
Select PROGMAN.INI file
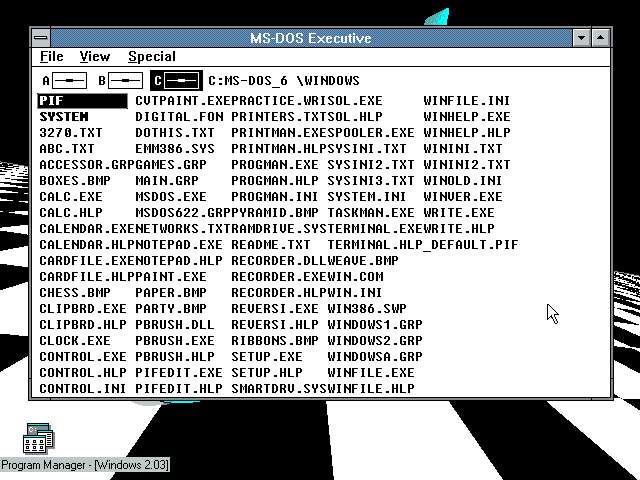pos(275,196)
